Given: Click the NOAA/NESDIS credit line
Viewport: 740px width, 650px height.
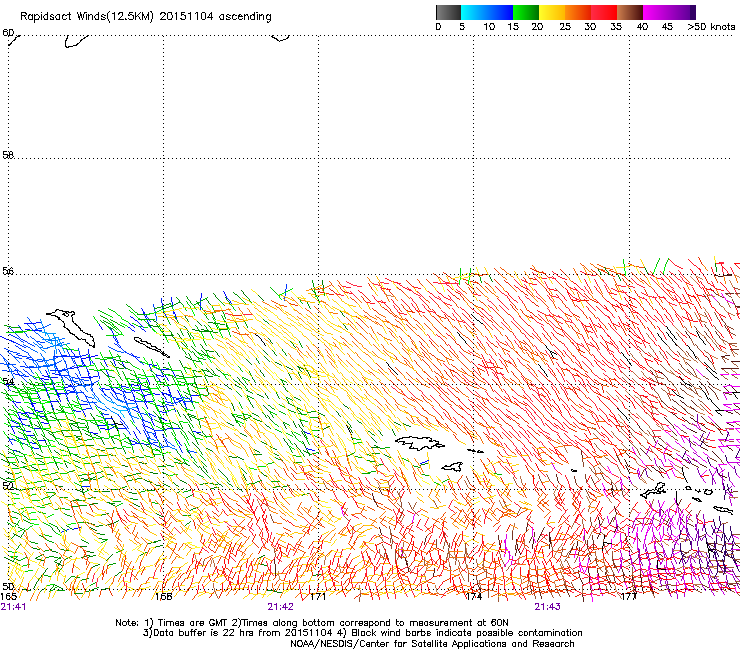Looking at the screenshot, I should [432, 644].
